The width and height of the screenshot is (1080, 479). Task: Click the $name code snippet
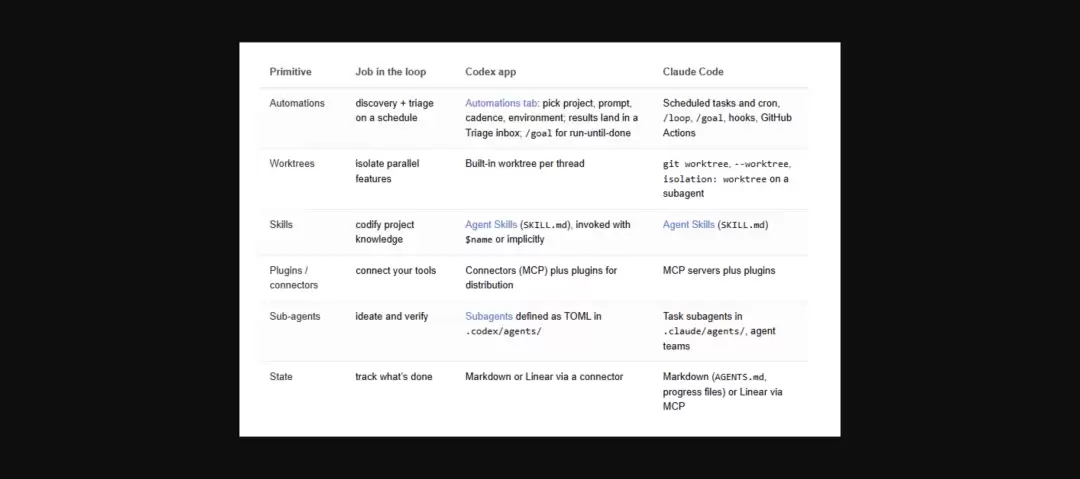point(479,240)
